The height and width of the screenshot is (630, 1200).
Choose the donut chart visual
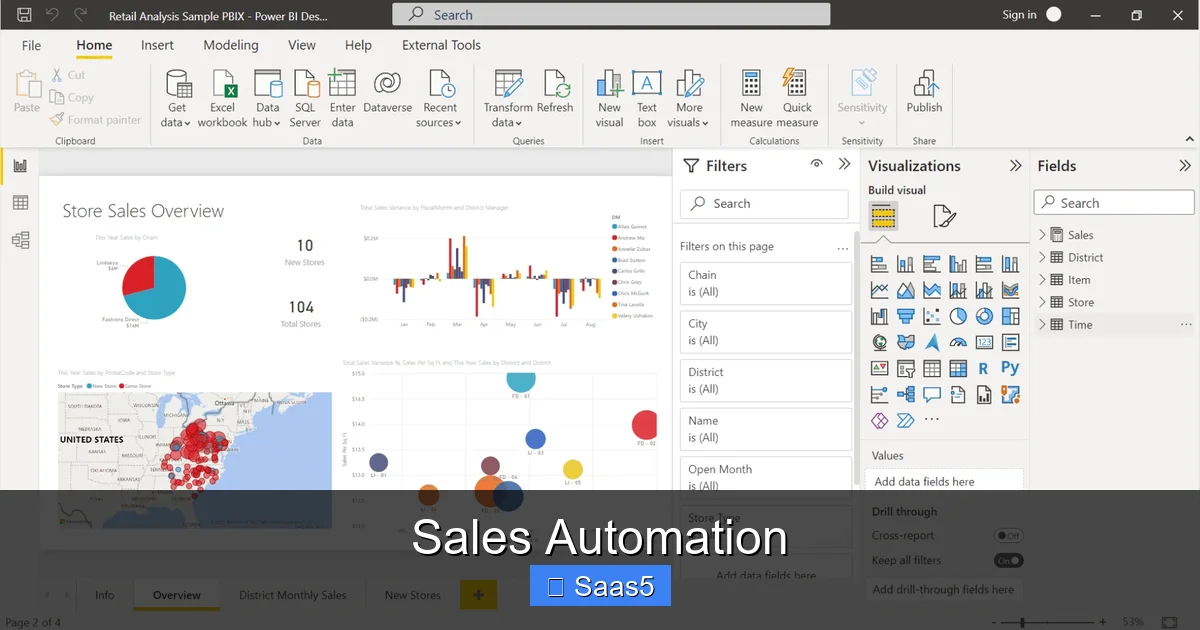point(984,316)
